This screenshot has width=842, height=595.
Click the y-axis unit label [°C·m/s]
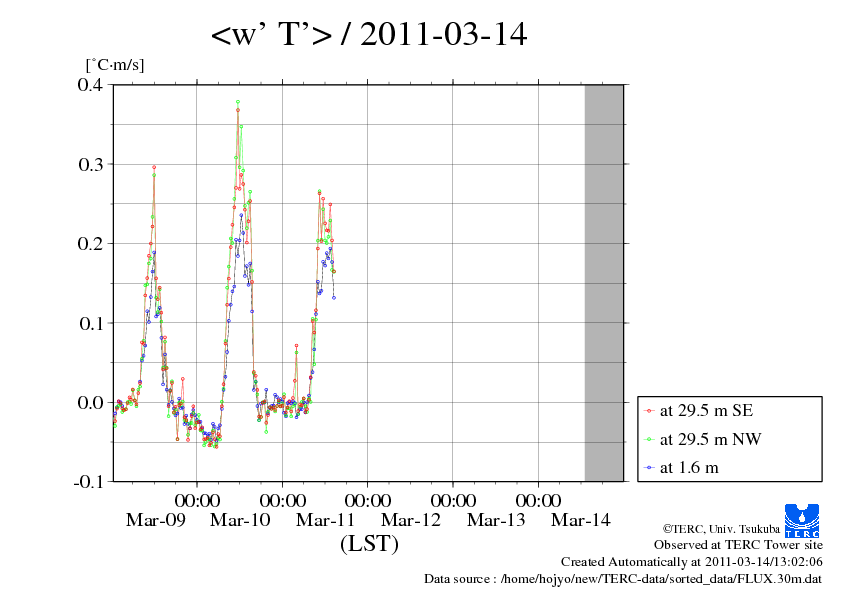tap(115, 65)
